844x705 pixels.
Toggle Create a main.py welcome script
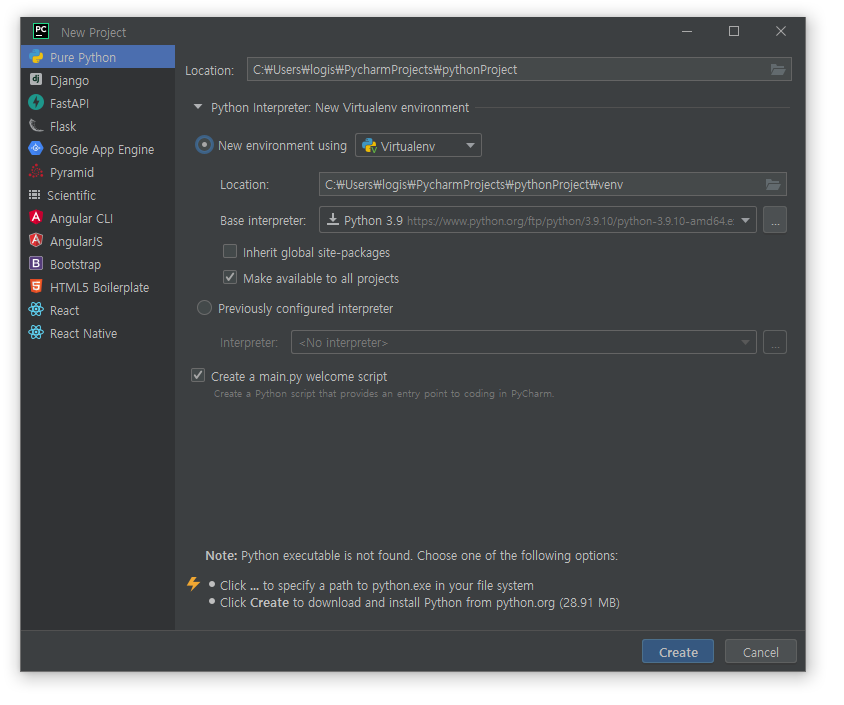click(x=198, y=376)
